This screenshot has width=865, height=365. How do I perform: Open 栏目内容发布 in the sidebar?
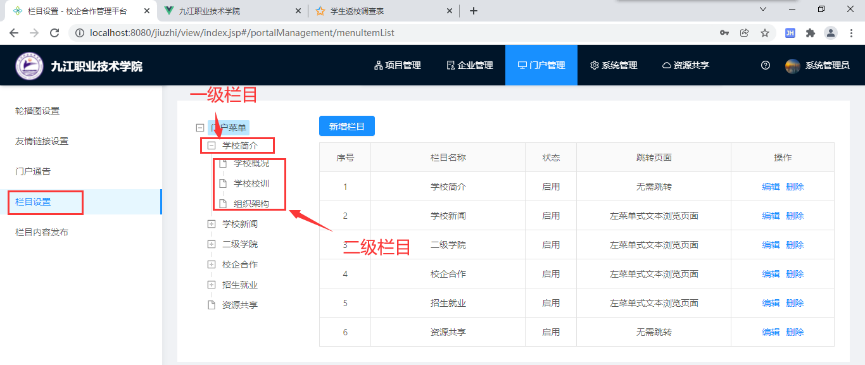coord(41,233)
